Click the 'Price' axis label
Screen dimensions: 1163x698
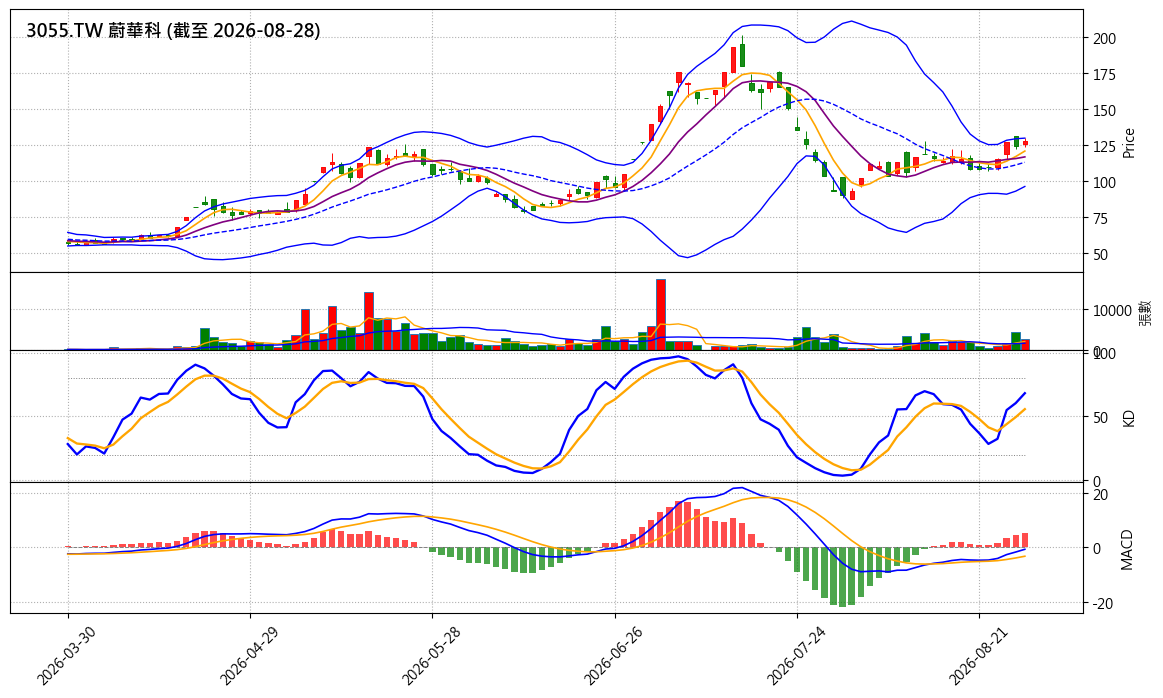click(1130, 143)
